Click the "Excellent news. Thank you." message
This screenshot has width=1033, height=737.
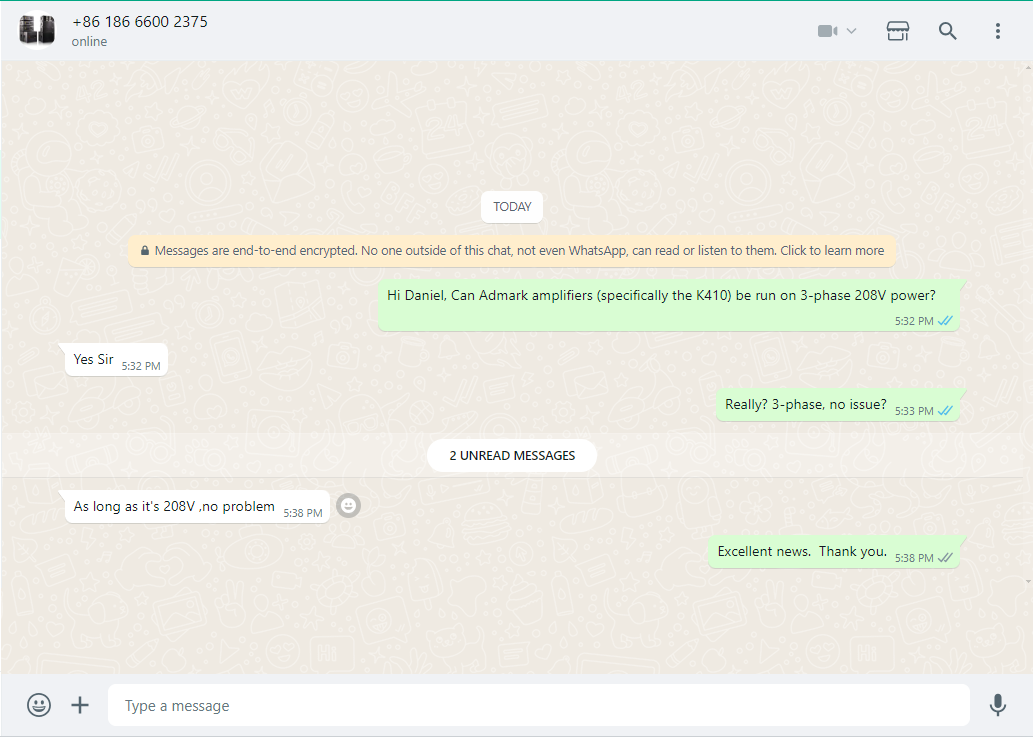coord(802,552)
